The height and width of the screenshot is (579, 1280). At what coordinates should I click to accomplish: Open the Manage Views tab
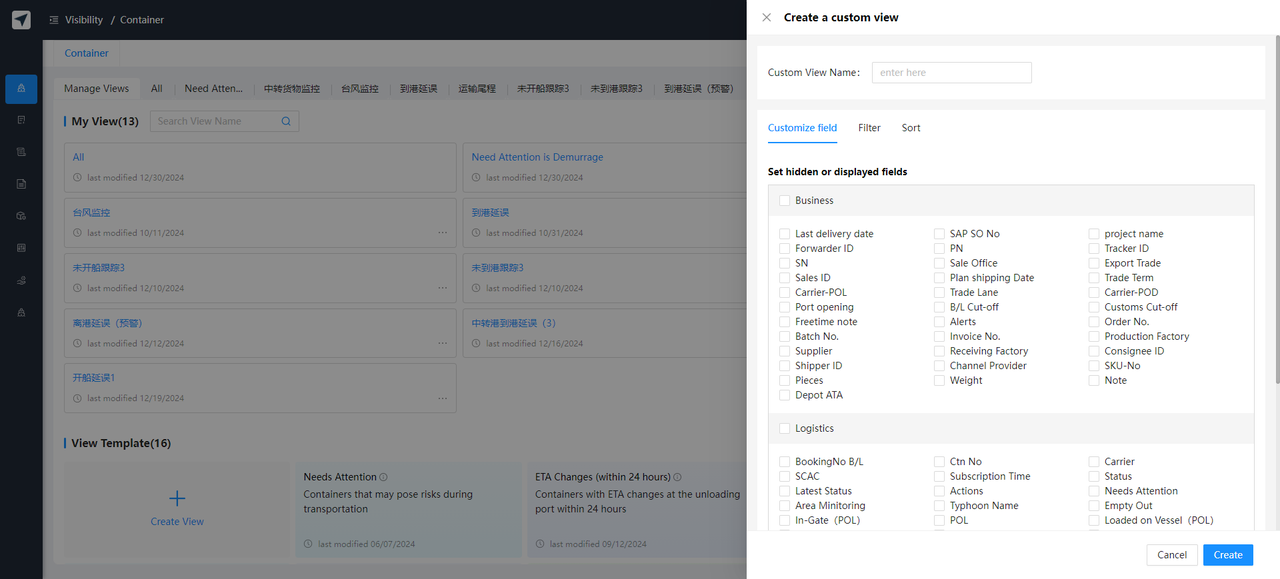pyautogui.click(x=96, y=89)
